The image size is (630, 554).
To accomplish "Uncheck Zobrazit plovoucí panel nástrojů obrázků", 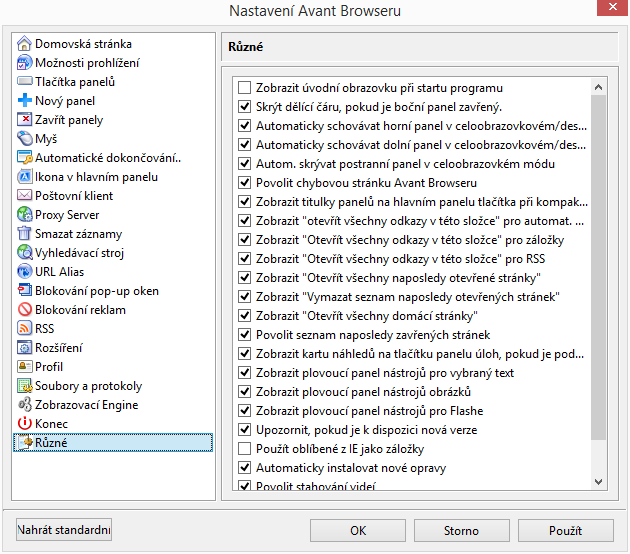I will pyautogui.click(x=244, y=391).
